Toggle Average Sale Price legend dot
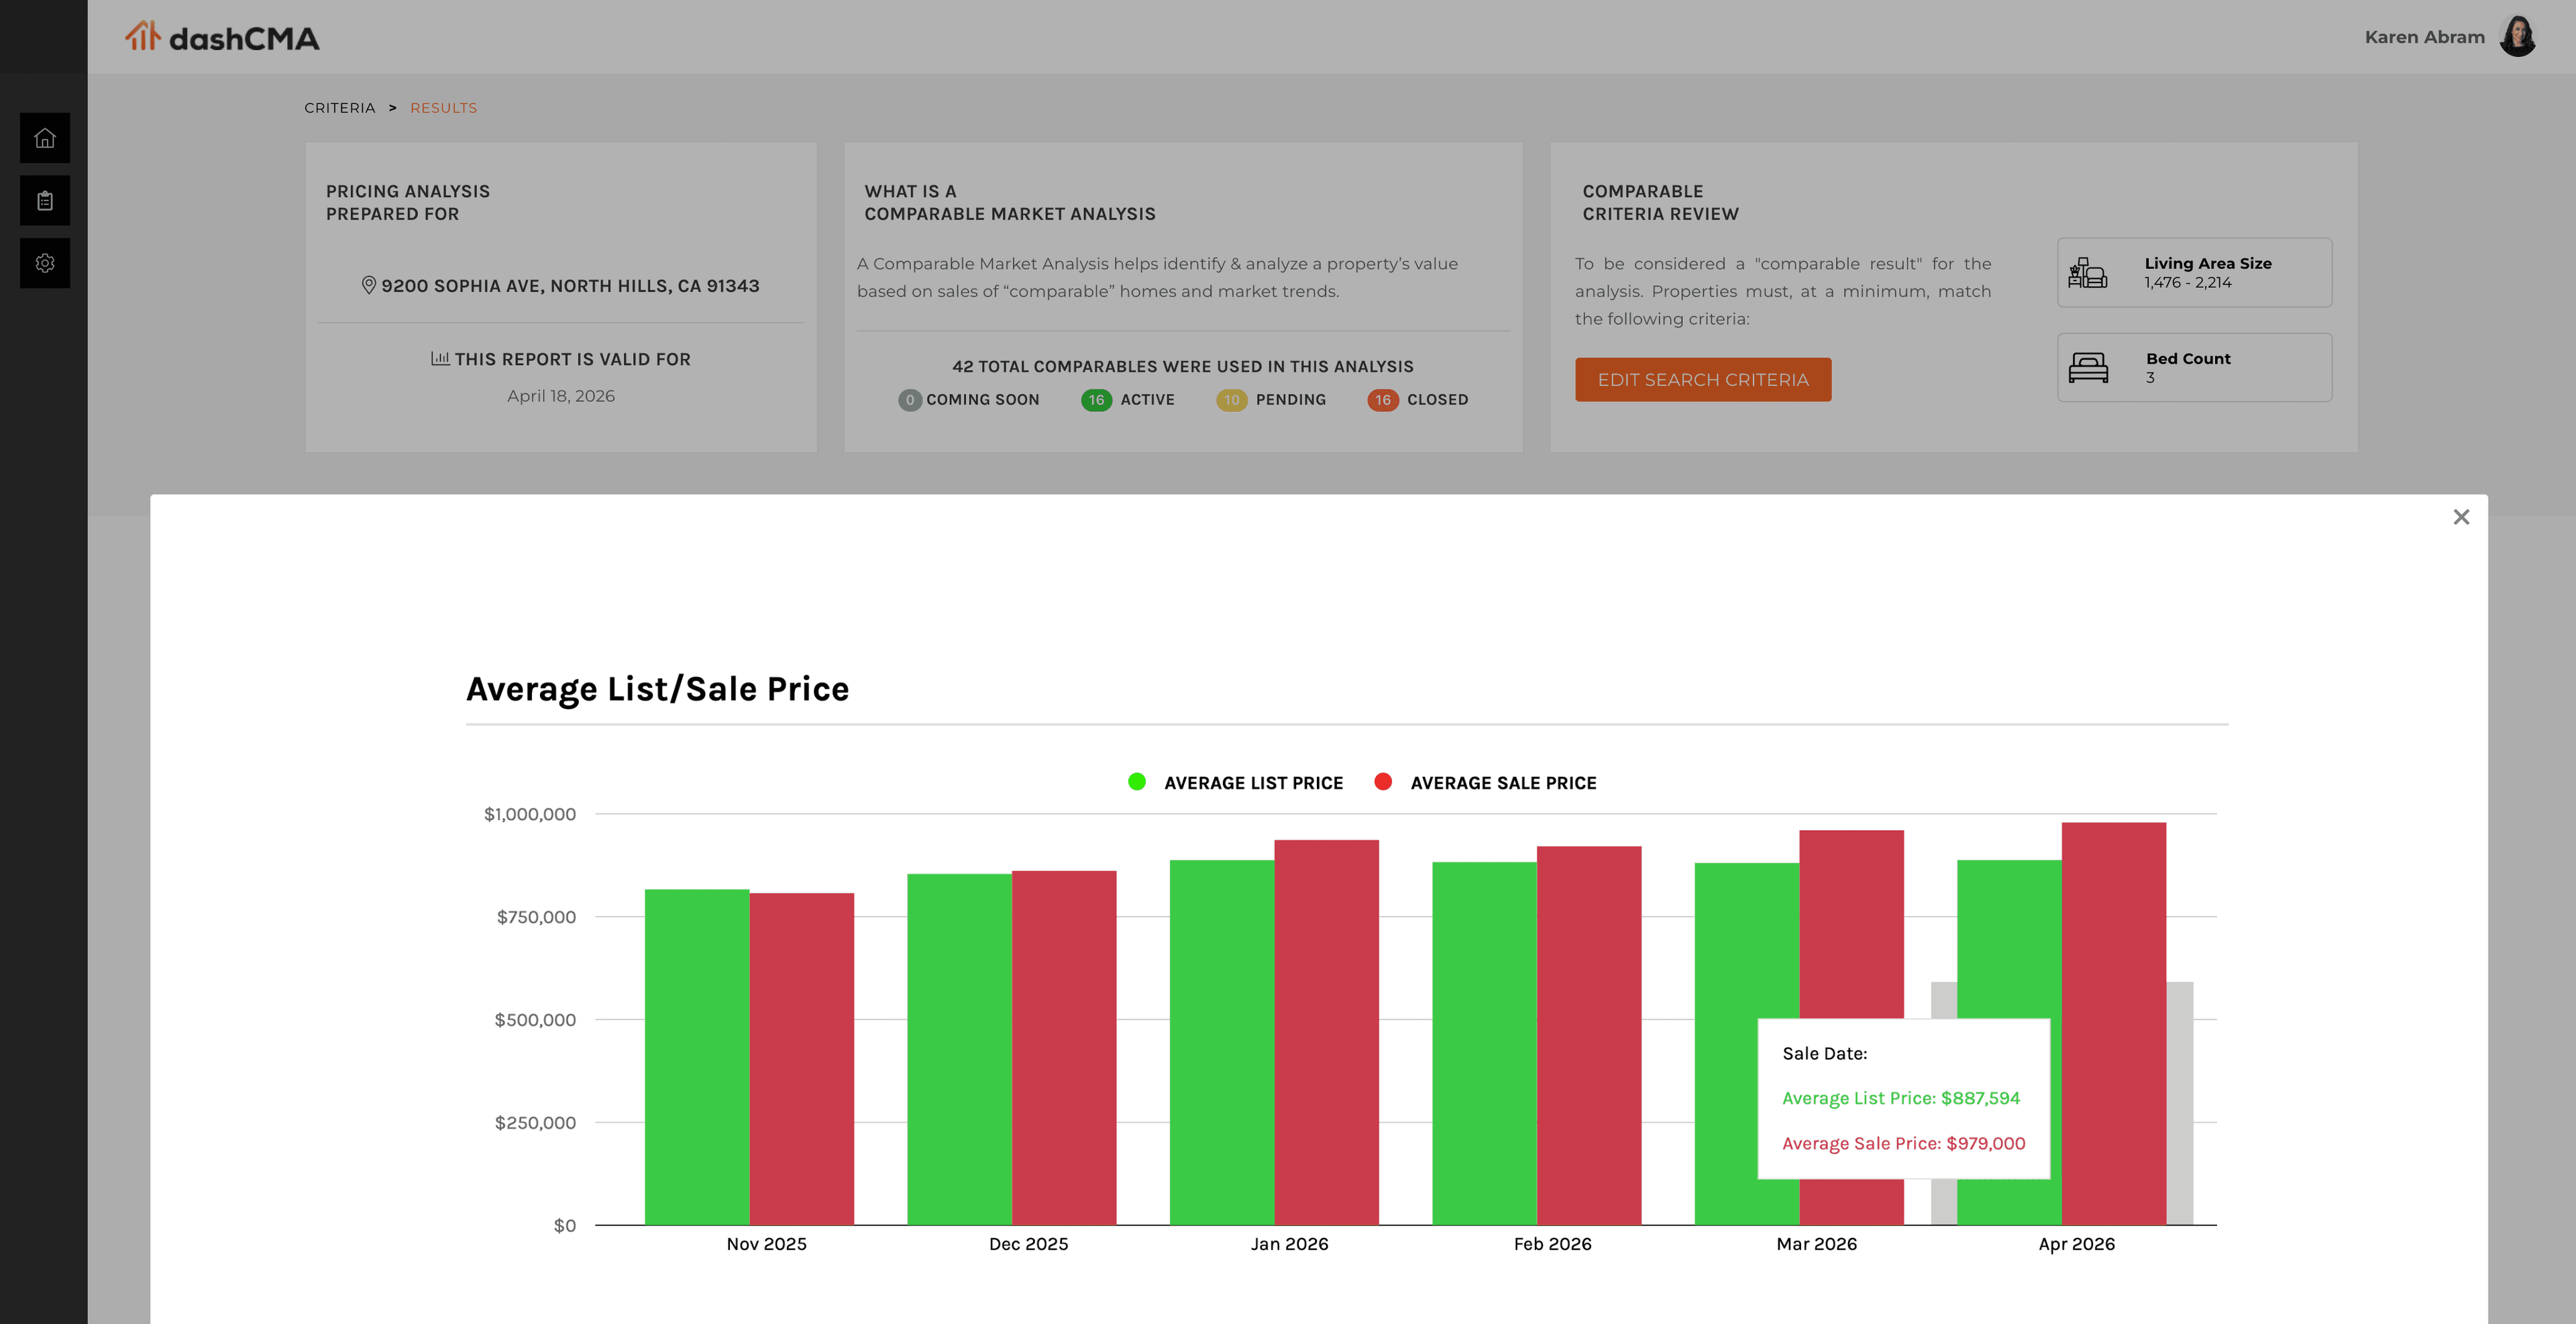 coord(1383,782)
